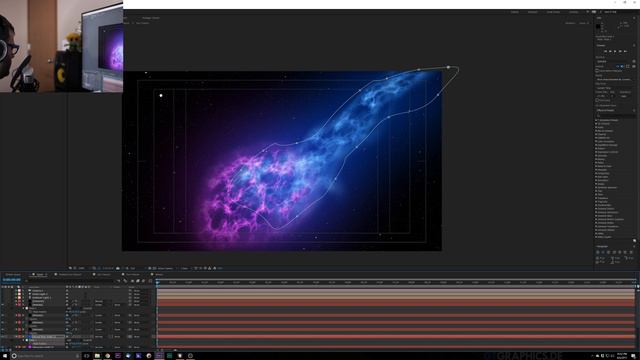Open the preview shortcut dropdown
Viewport: 640px width, 360px height.
613,61
